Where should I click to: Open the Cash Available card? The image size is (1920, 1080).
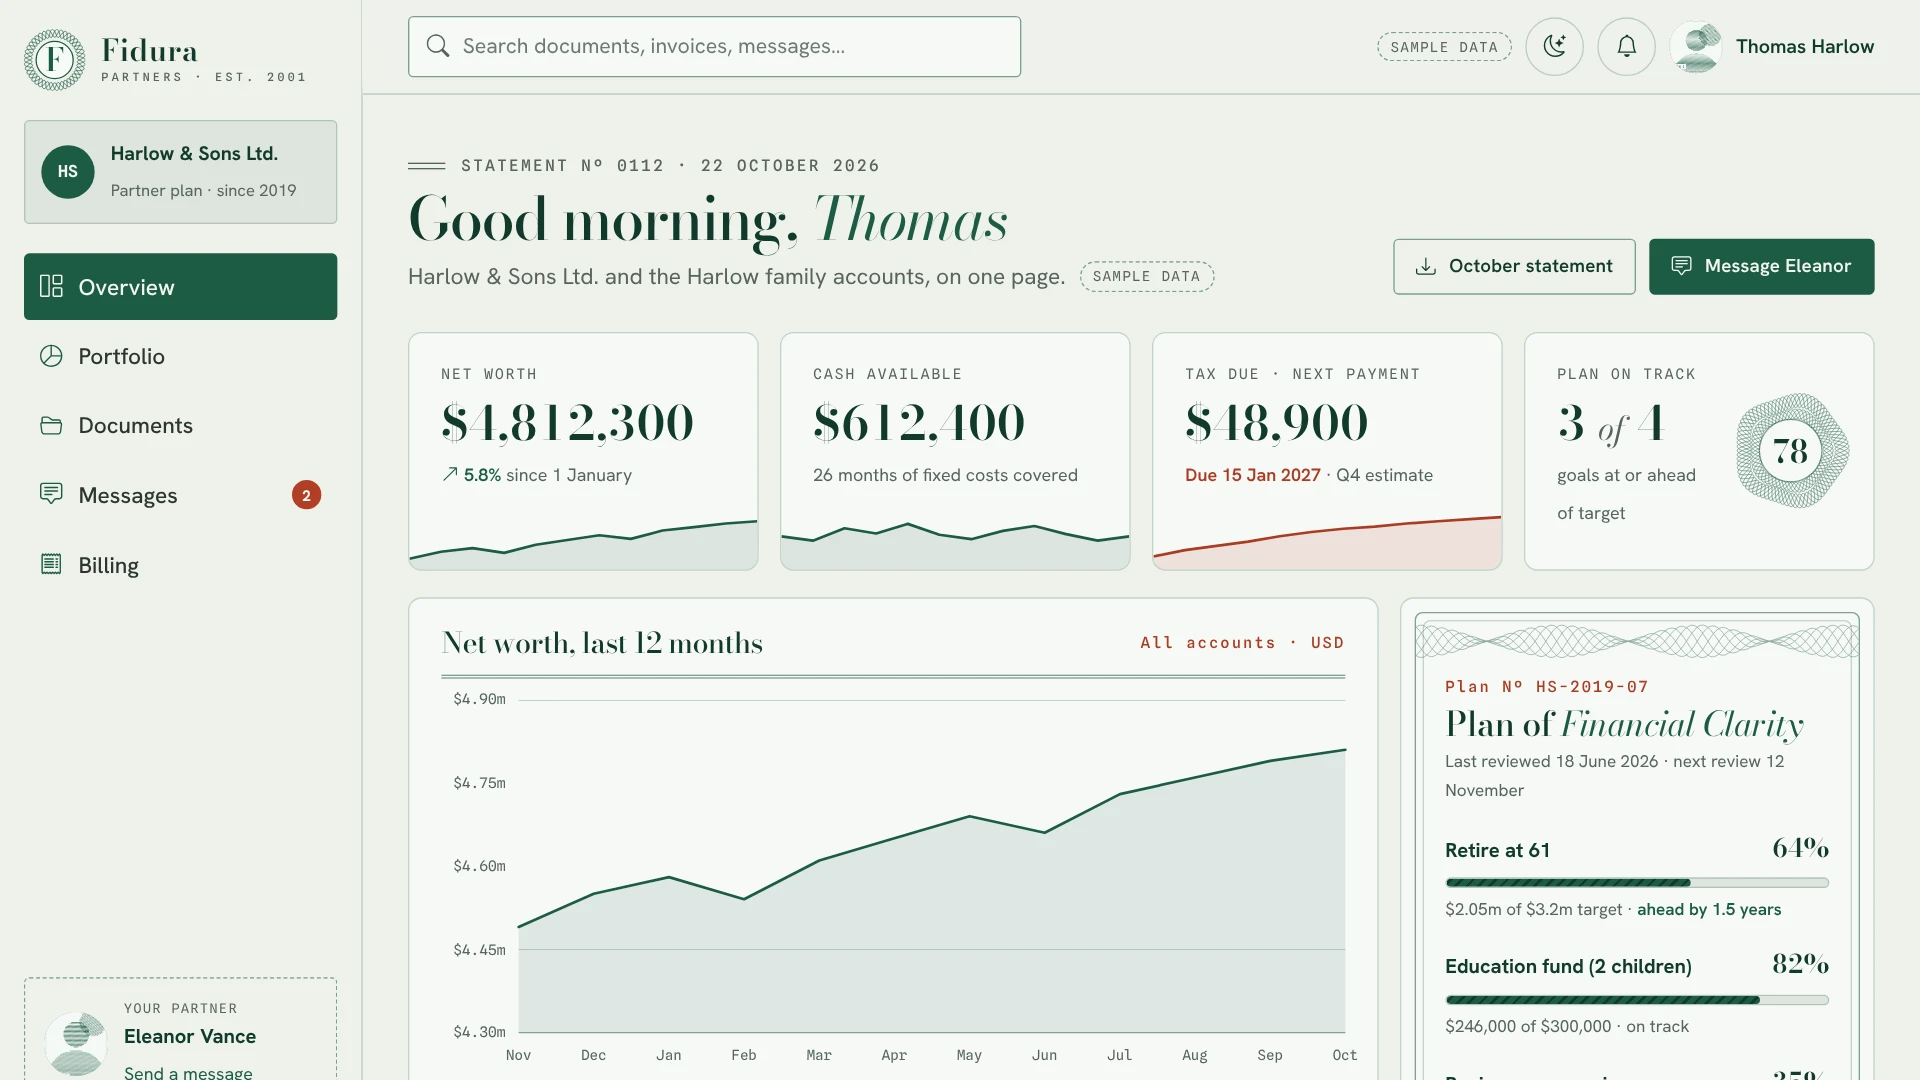pyautogui.click(x=955, y=451)
